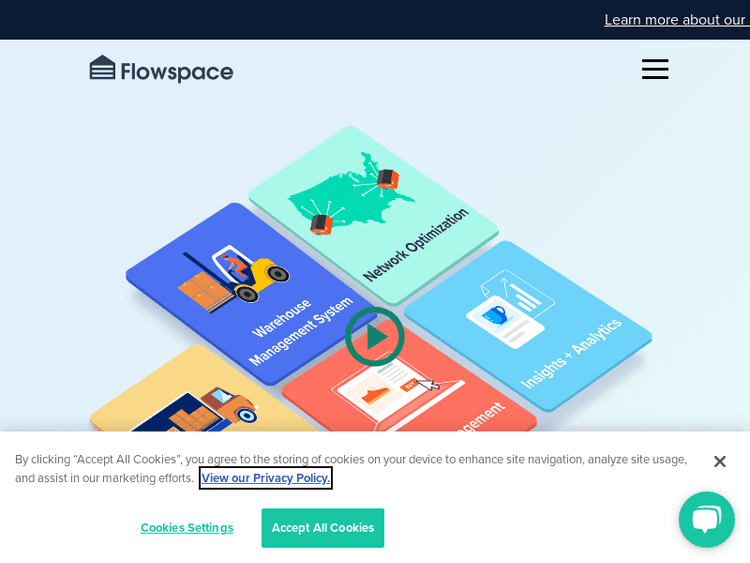Select the Network Optimization label
Screen dimensions: 750x563
pos(416,244)
